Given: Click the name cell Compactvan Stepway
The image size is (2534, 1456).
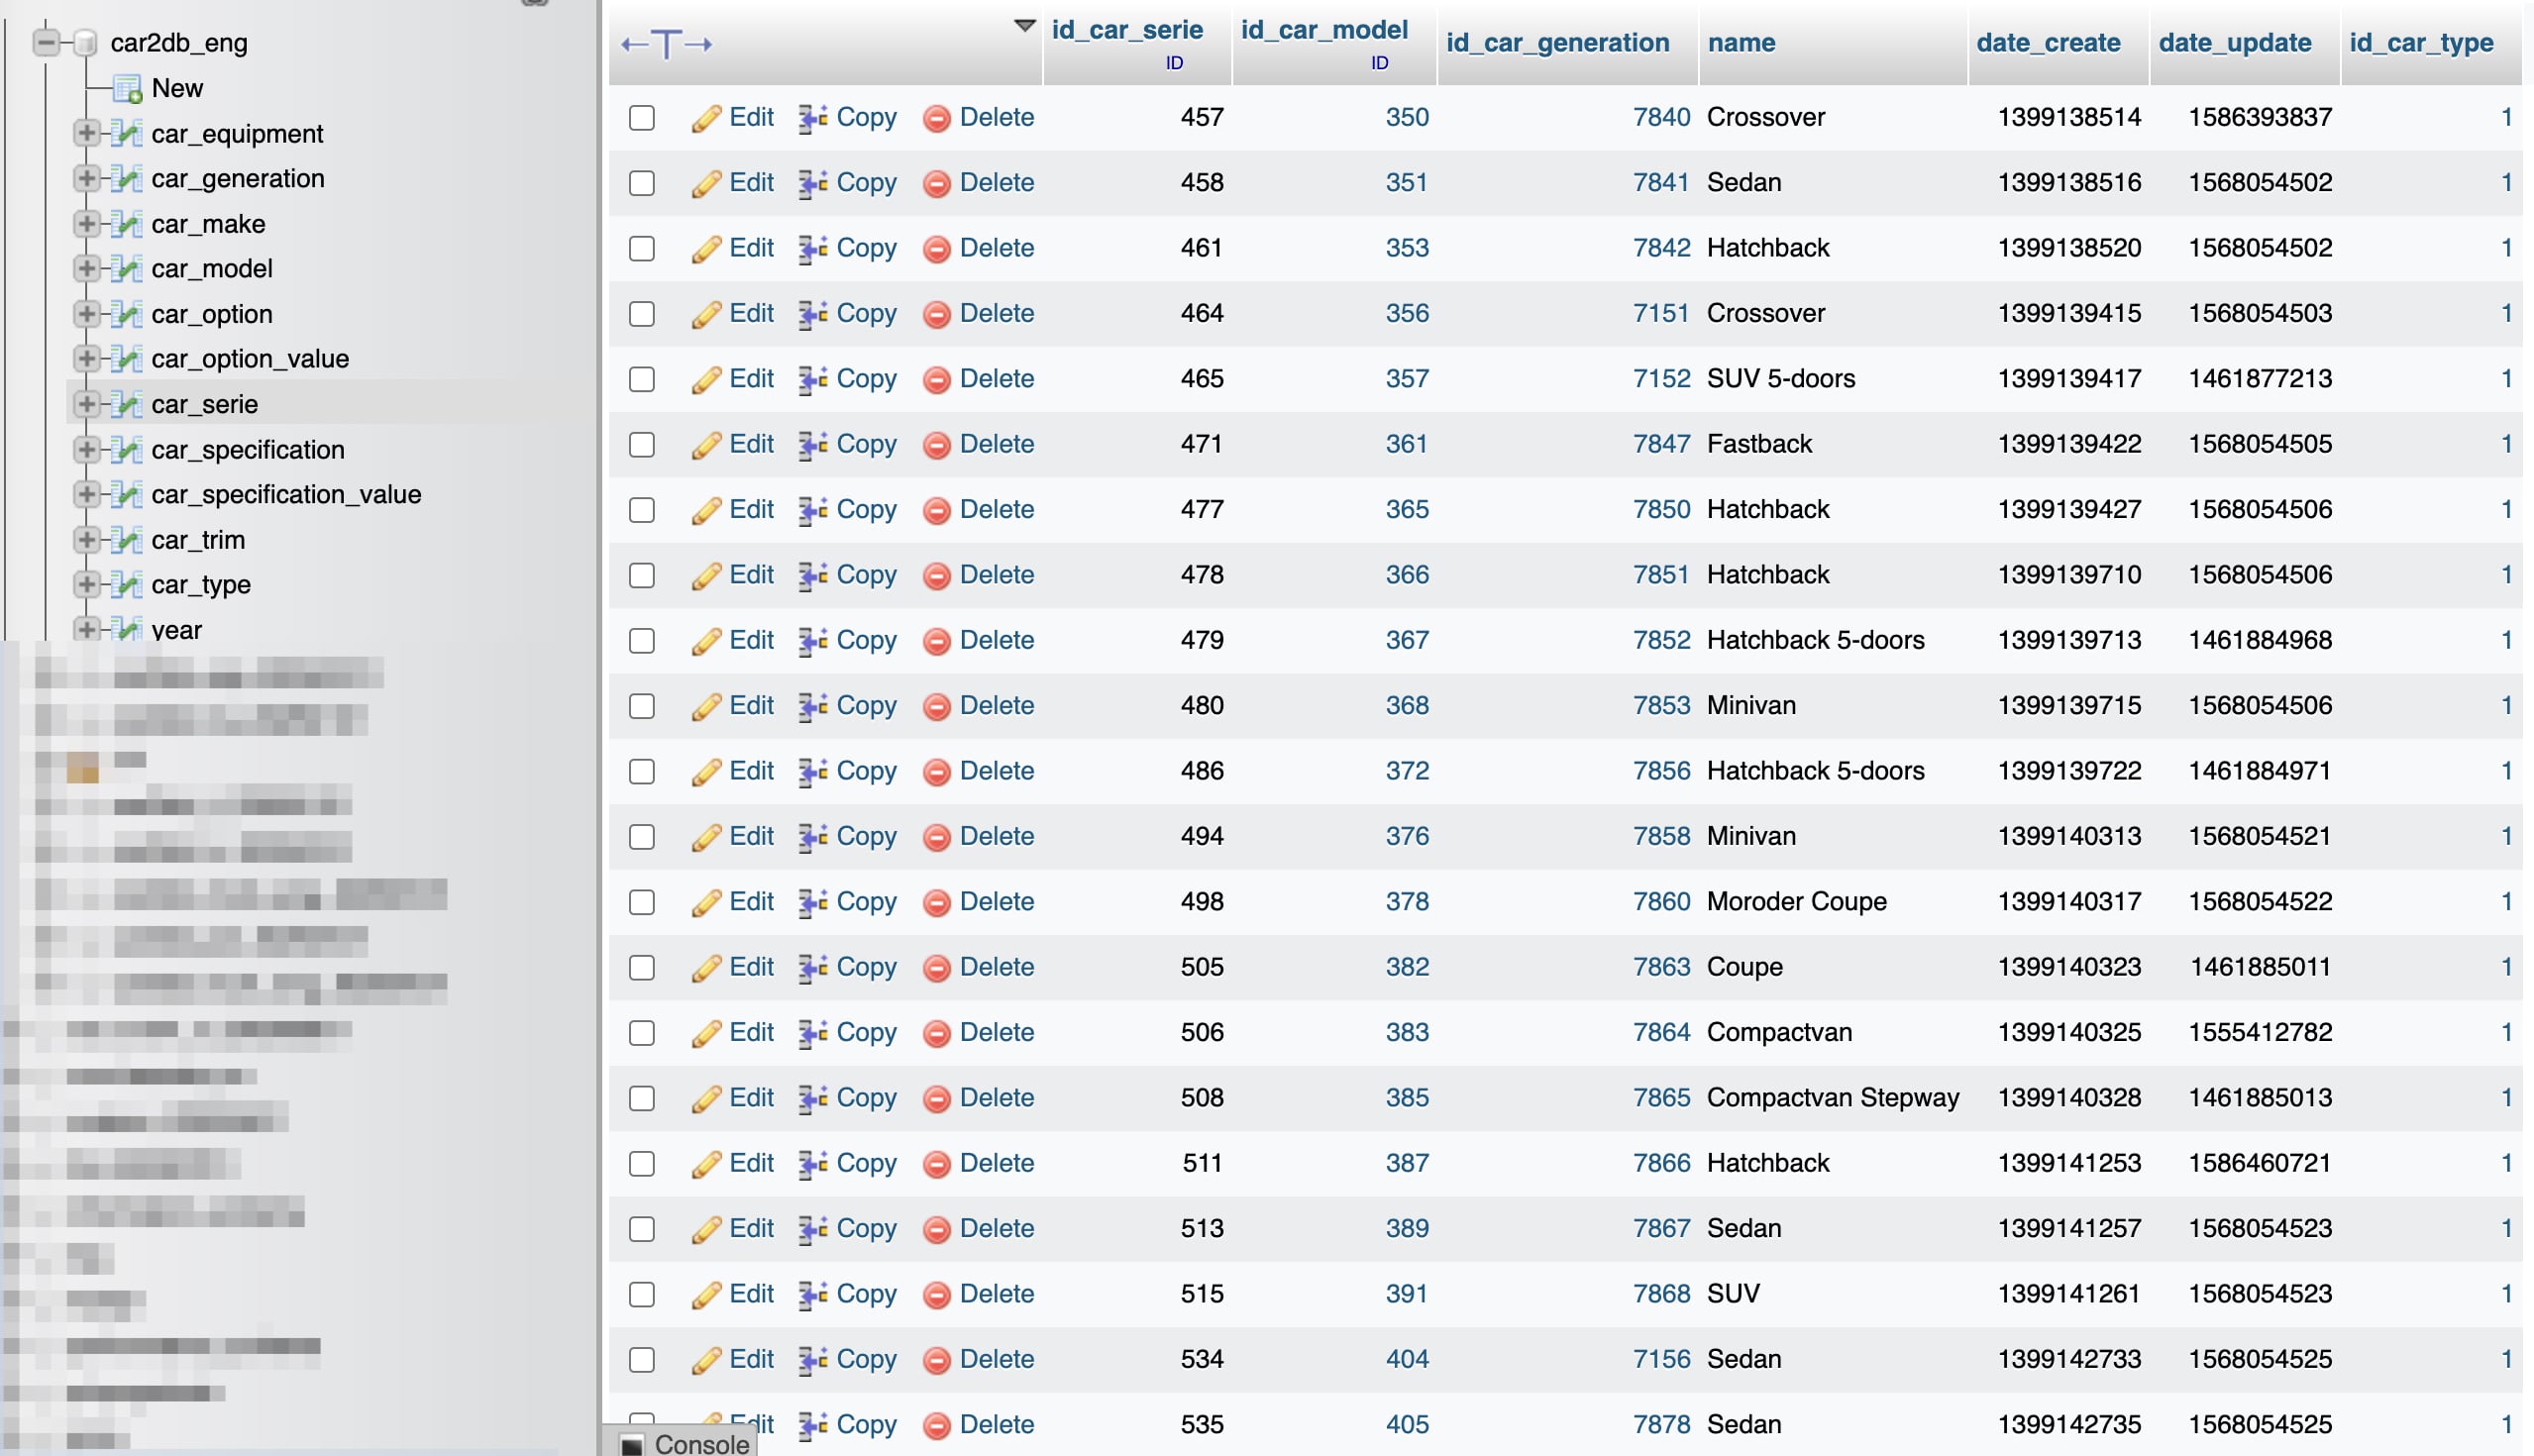Looking at the screenshot, I should point(1832,1097).
